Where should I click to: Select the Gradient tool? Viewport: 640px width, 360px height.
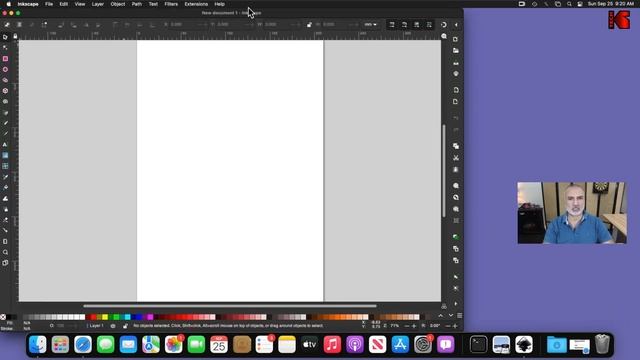[x=5, y=156]
